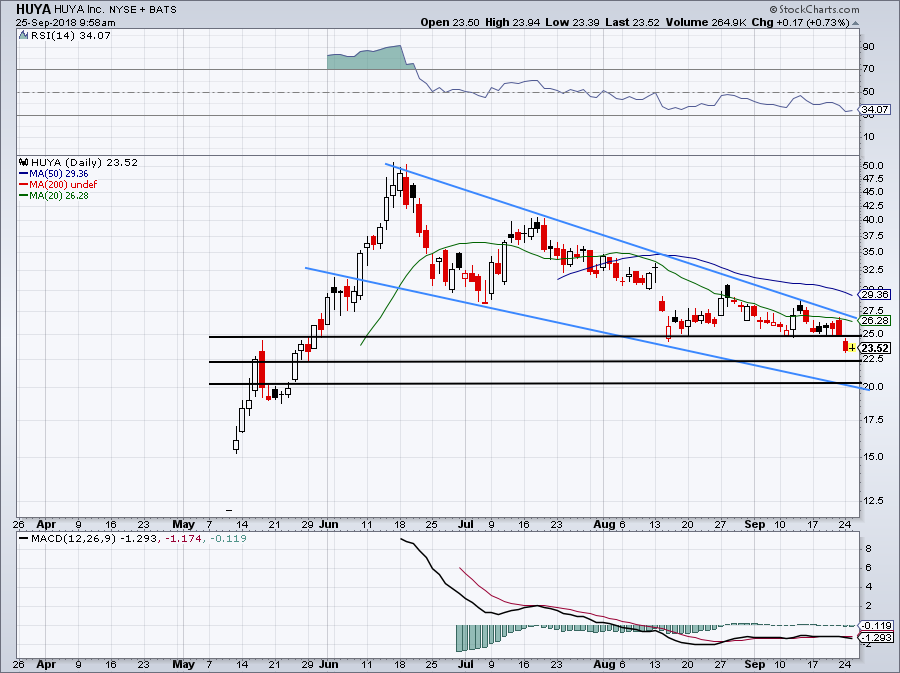Click the 15.0 price axis label
The height and width of the screenshot is (673, 900).
[873, 457]
